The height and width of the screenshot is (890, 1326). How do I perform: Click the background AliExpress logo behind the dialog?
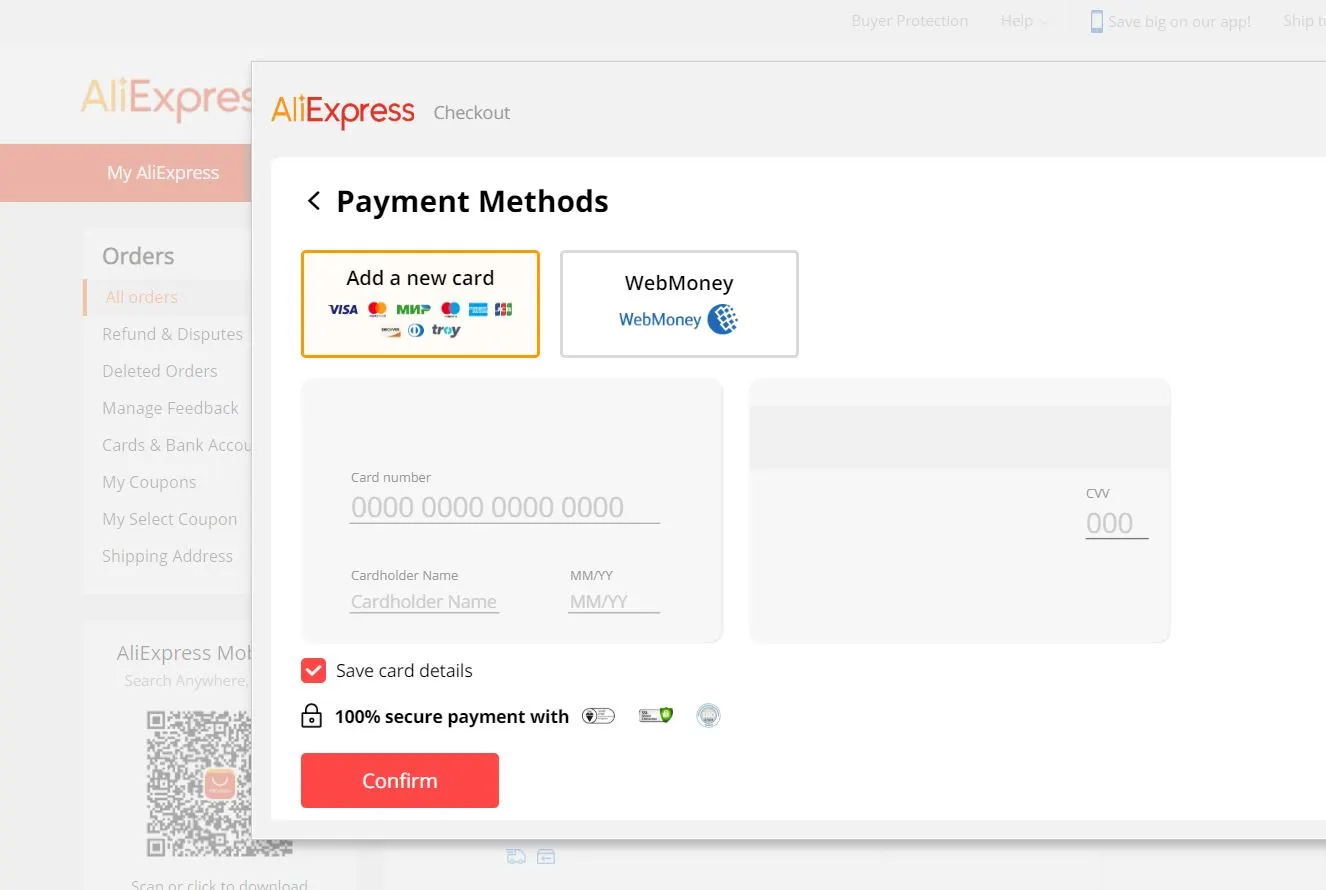(x=166, y=98)
